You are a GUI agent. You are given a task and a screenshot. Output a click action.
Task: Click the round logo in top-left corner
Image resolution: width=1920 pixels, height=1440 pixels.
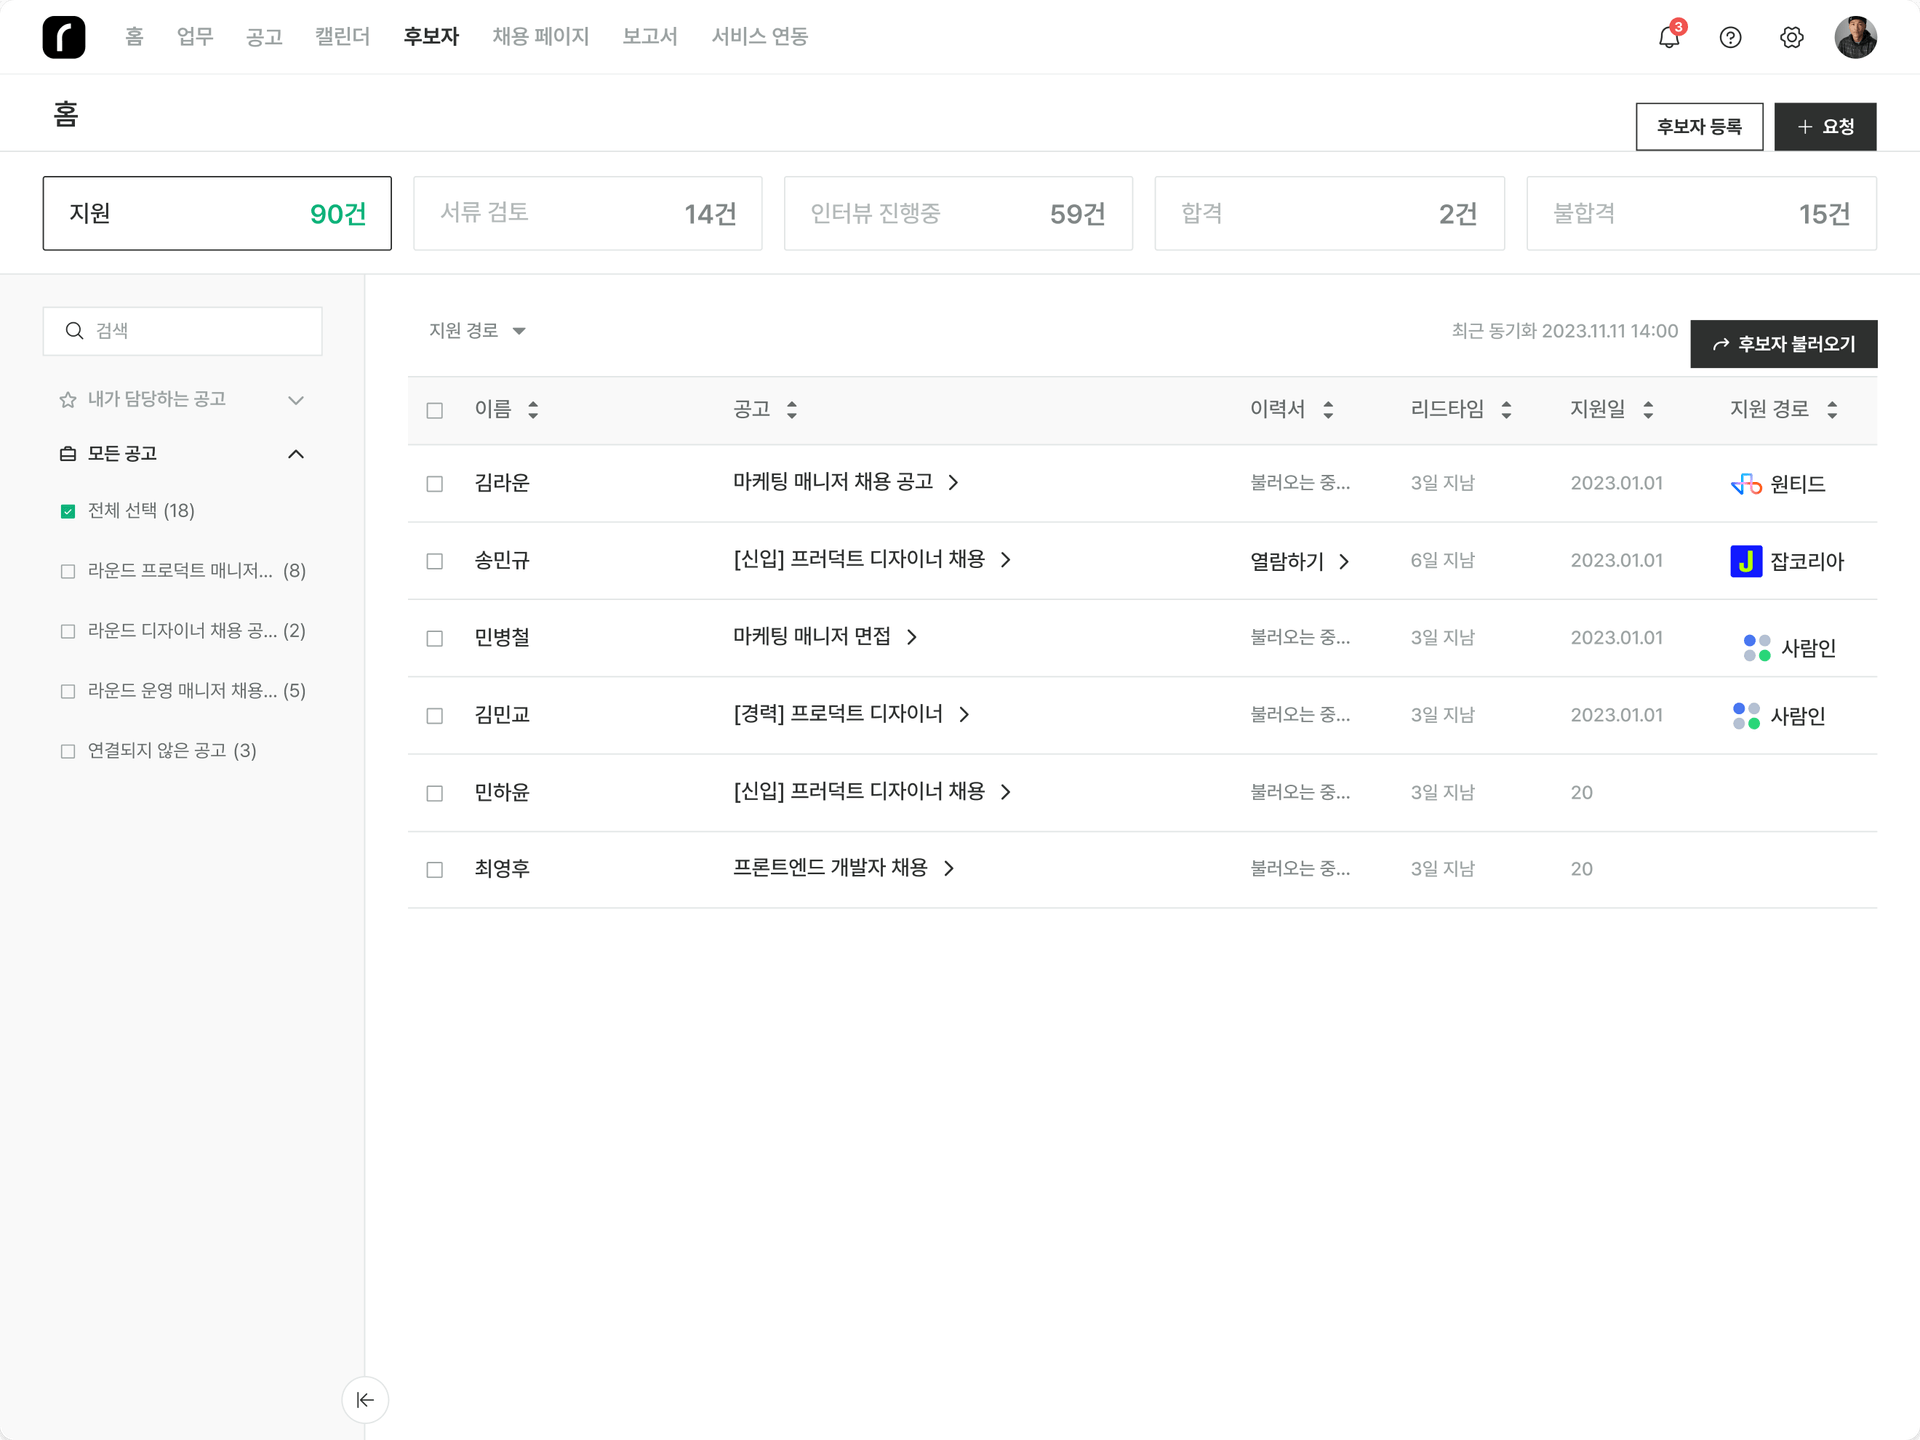click(63, 37)
